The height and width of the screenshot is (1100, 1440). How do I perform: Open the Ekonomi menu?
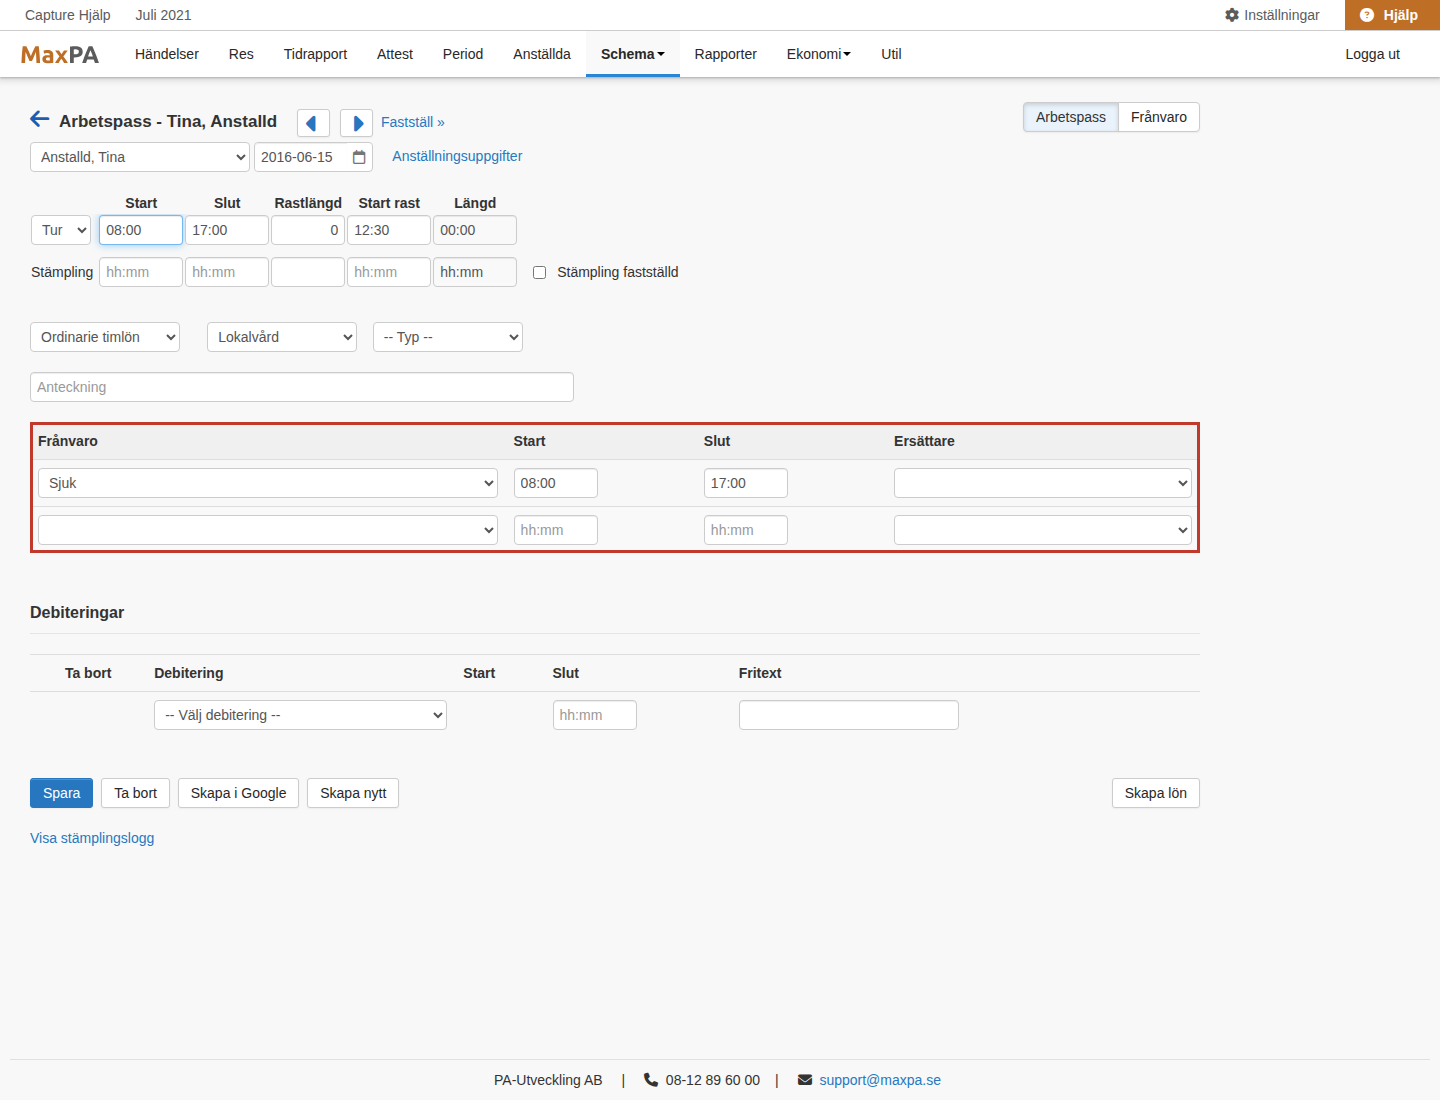click(x=819, y=54)
